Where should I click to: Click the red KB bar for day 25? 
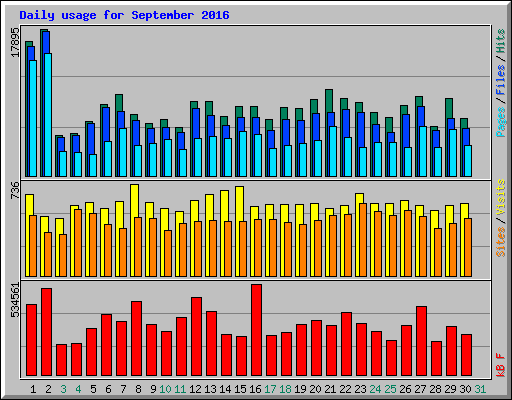pyautogui.click(x=391, y=358)
